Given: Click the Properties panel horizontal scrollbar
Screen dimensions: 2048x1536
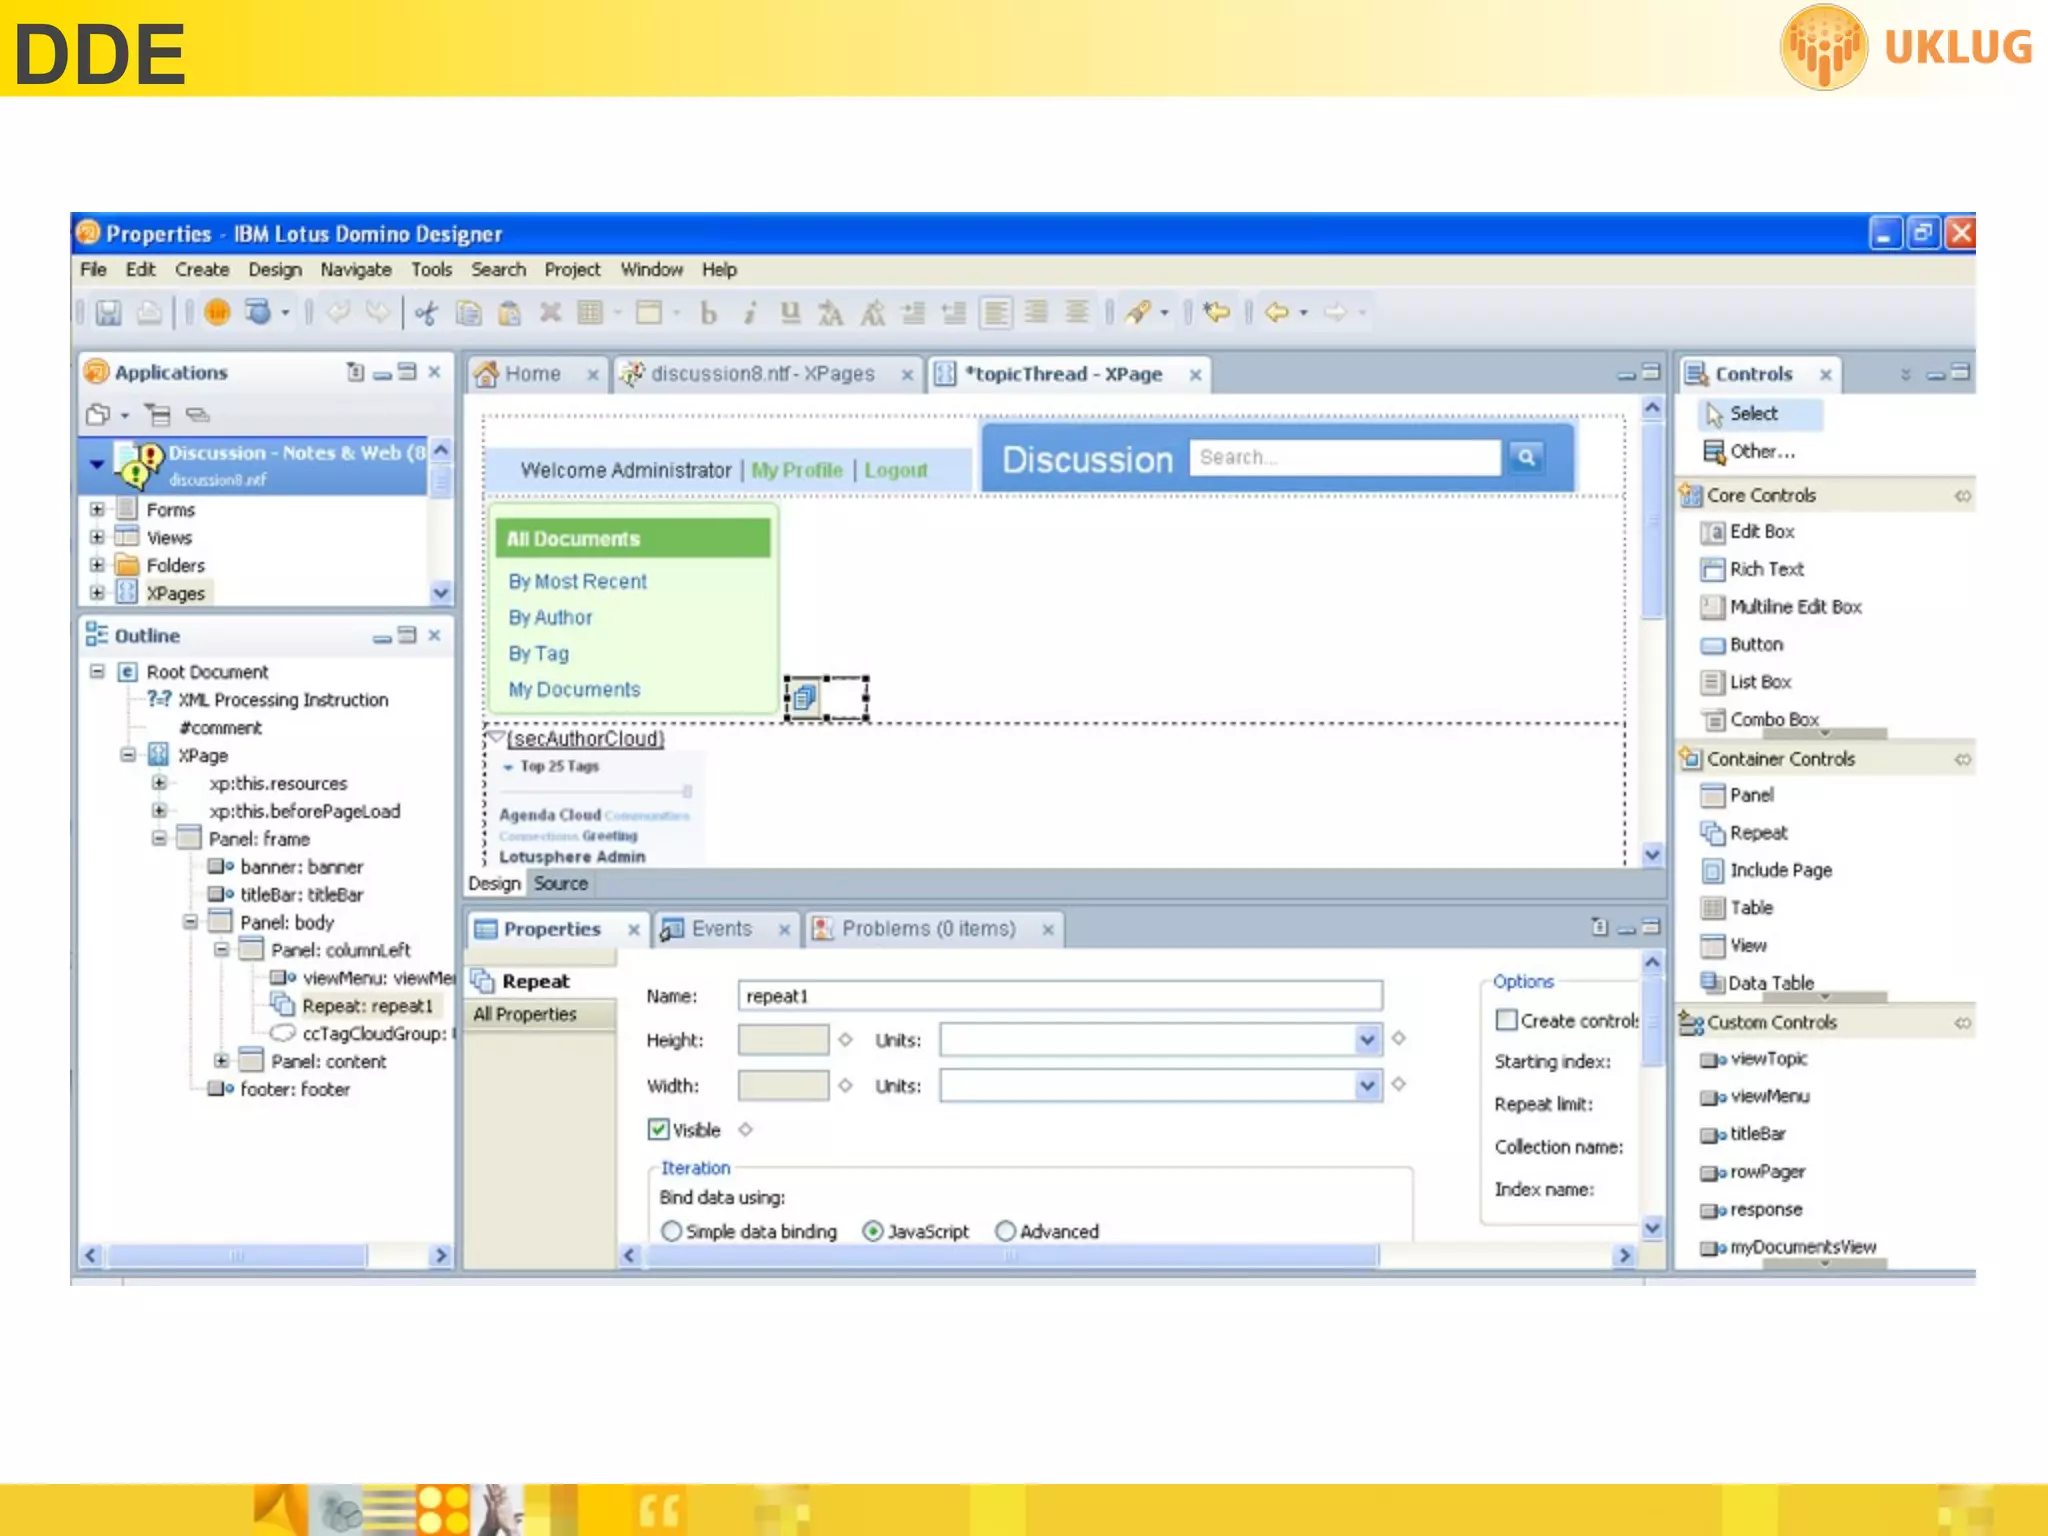Looking at the screenshot, I should pos(1010,1255).
